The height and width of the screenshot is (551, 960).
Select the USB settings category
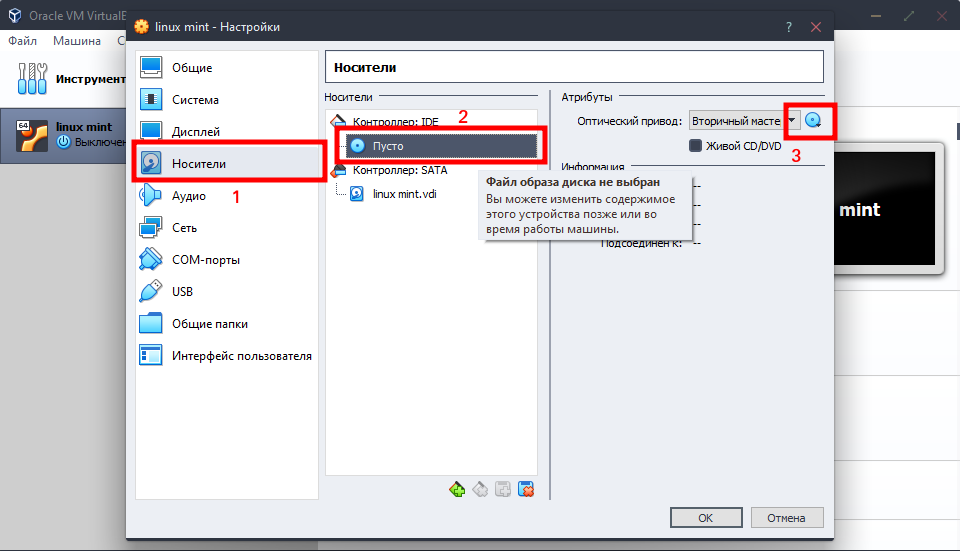pyautogui.click(x=182, y=292)
